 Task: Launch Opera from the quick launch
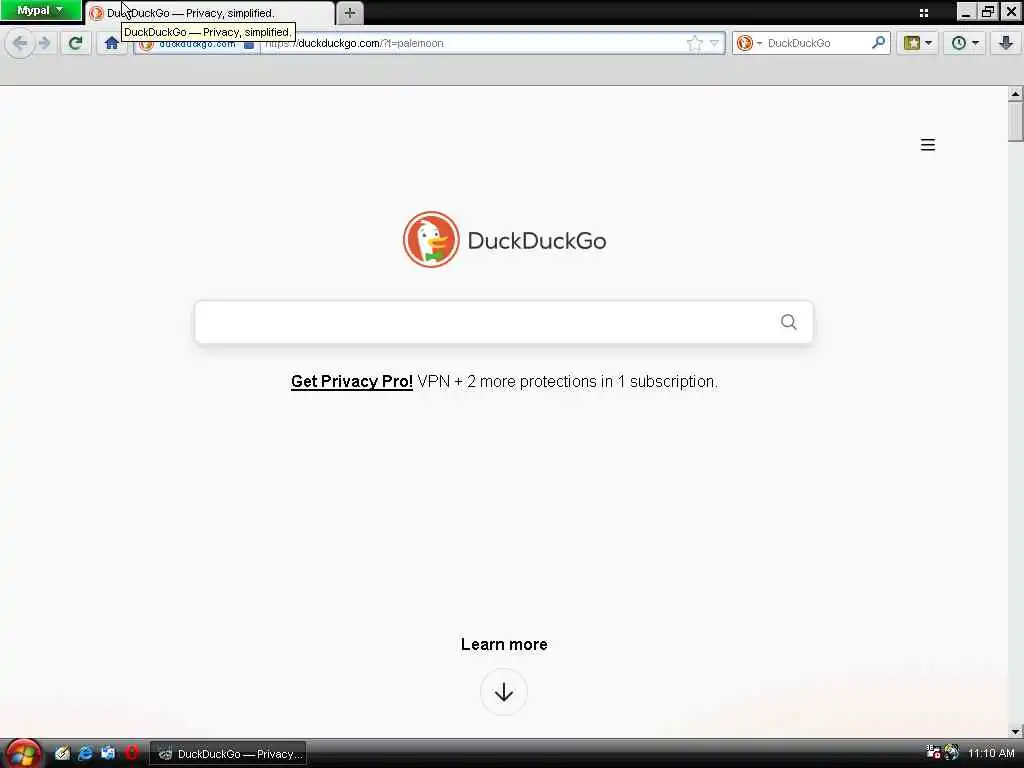click(131, 753)
